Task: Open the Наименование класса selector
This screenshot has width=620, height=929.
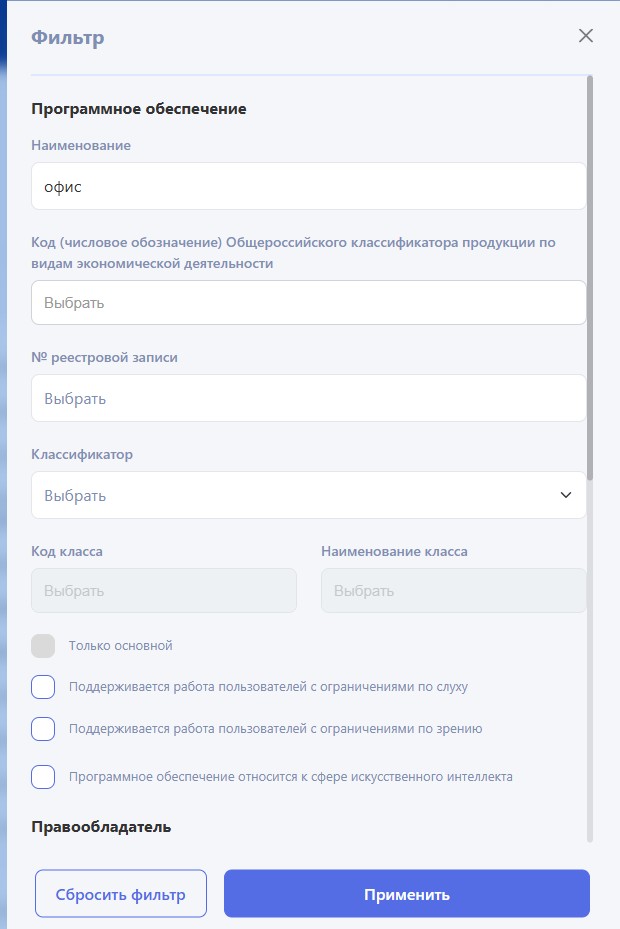Action: click(453, 591)
